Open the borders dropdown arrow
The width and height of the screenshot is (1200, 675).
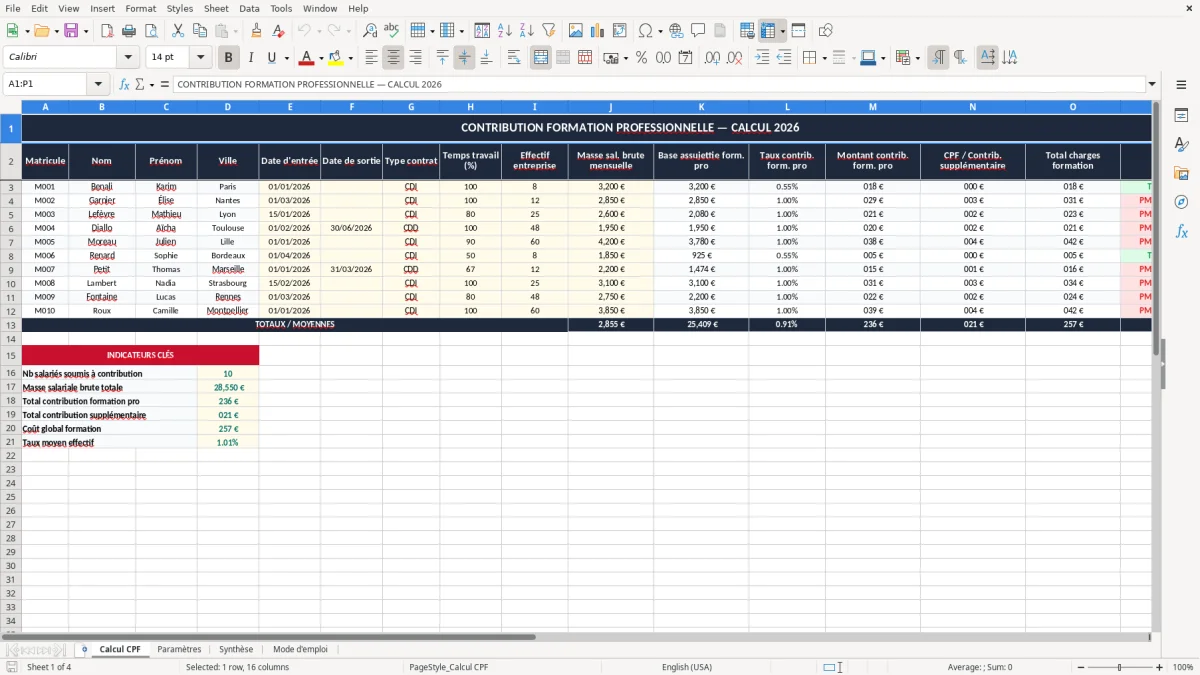[825, 58]
